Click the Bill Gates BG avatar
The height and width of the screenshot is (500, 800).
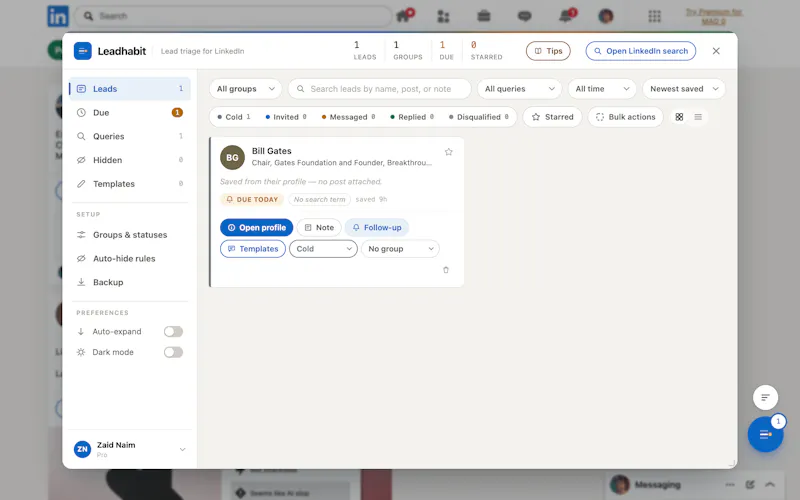tap(232, 158)
